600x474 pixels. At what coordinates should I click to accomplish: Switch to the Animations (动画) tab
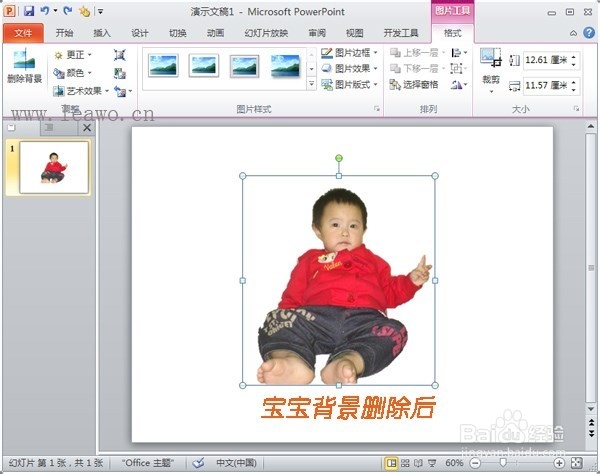(x=215, y=33)
